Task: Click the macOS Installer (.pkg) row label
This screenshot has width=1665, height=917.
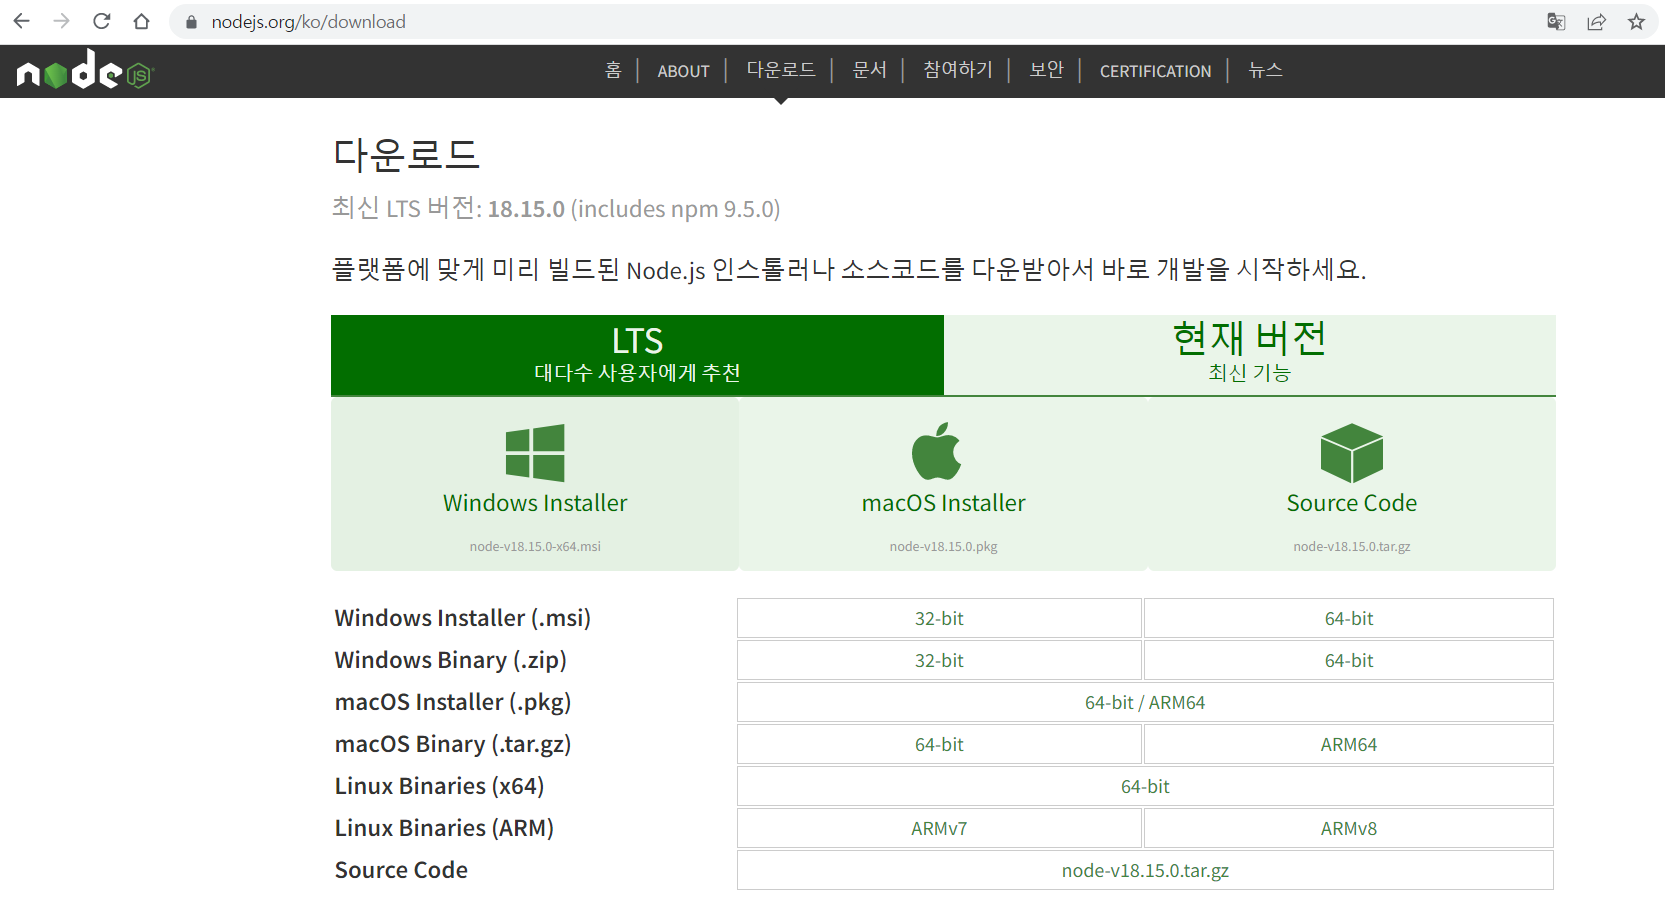Action: click(x=453, y=702)
